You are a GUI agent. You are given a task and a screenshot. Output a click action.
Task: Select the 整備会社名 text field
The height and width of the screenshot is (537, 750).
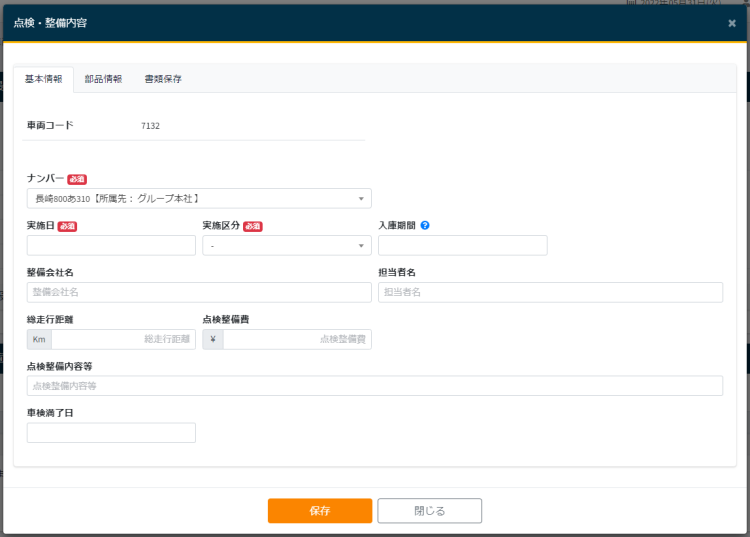pyautogui.click(x=199, y=292)
